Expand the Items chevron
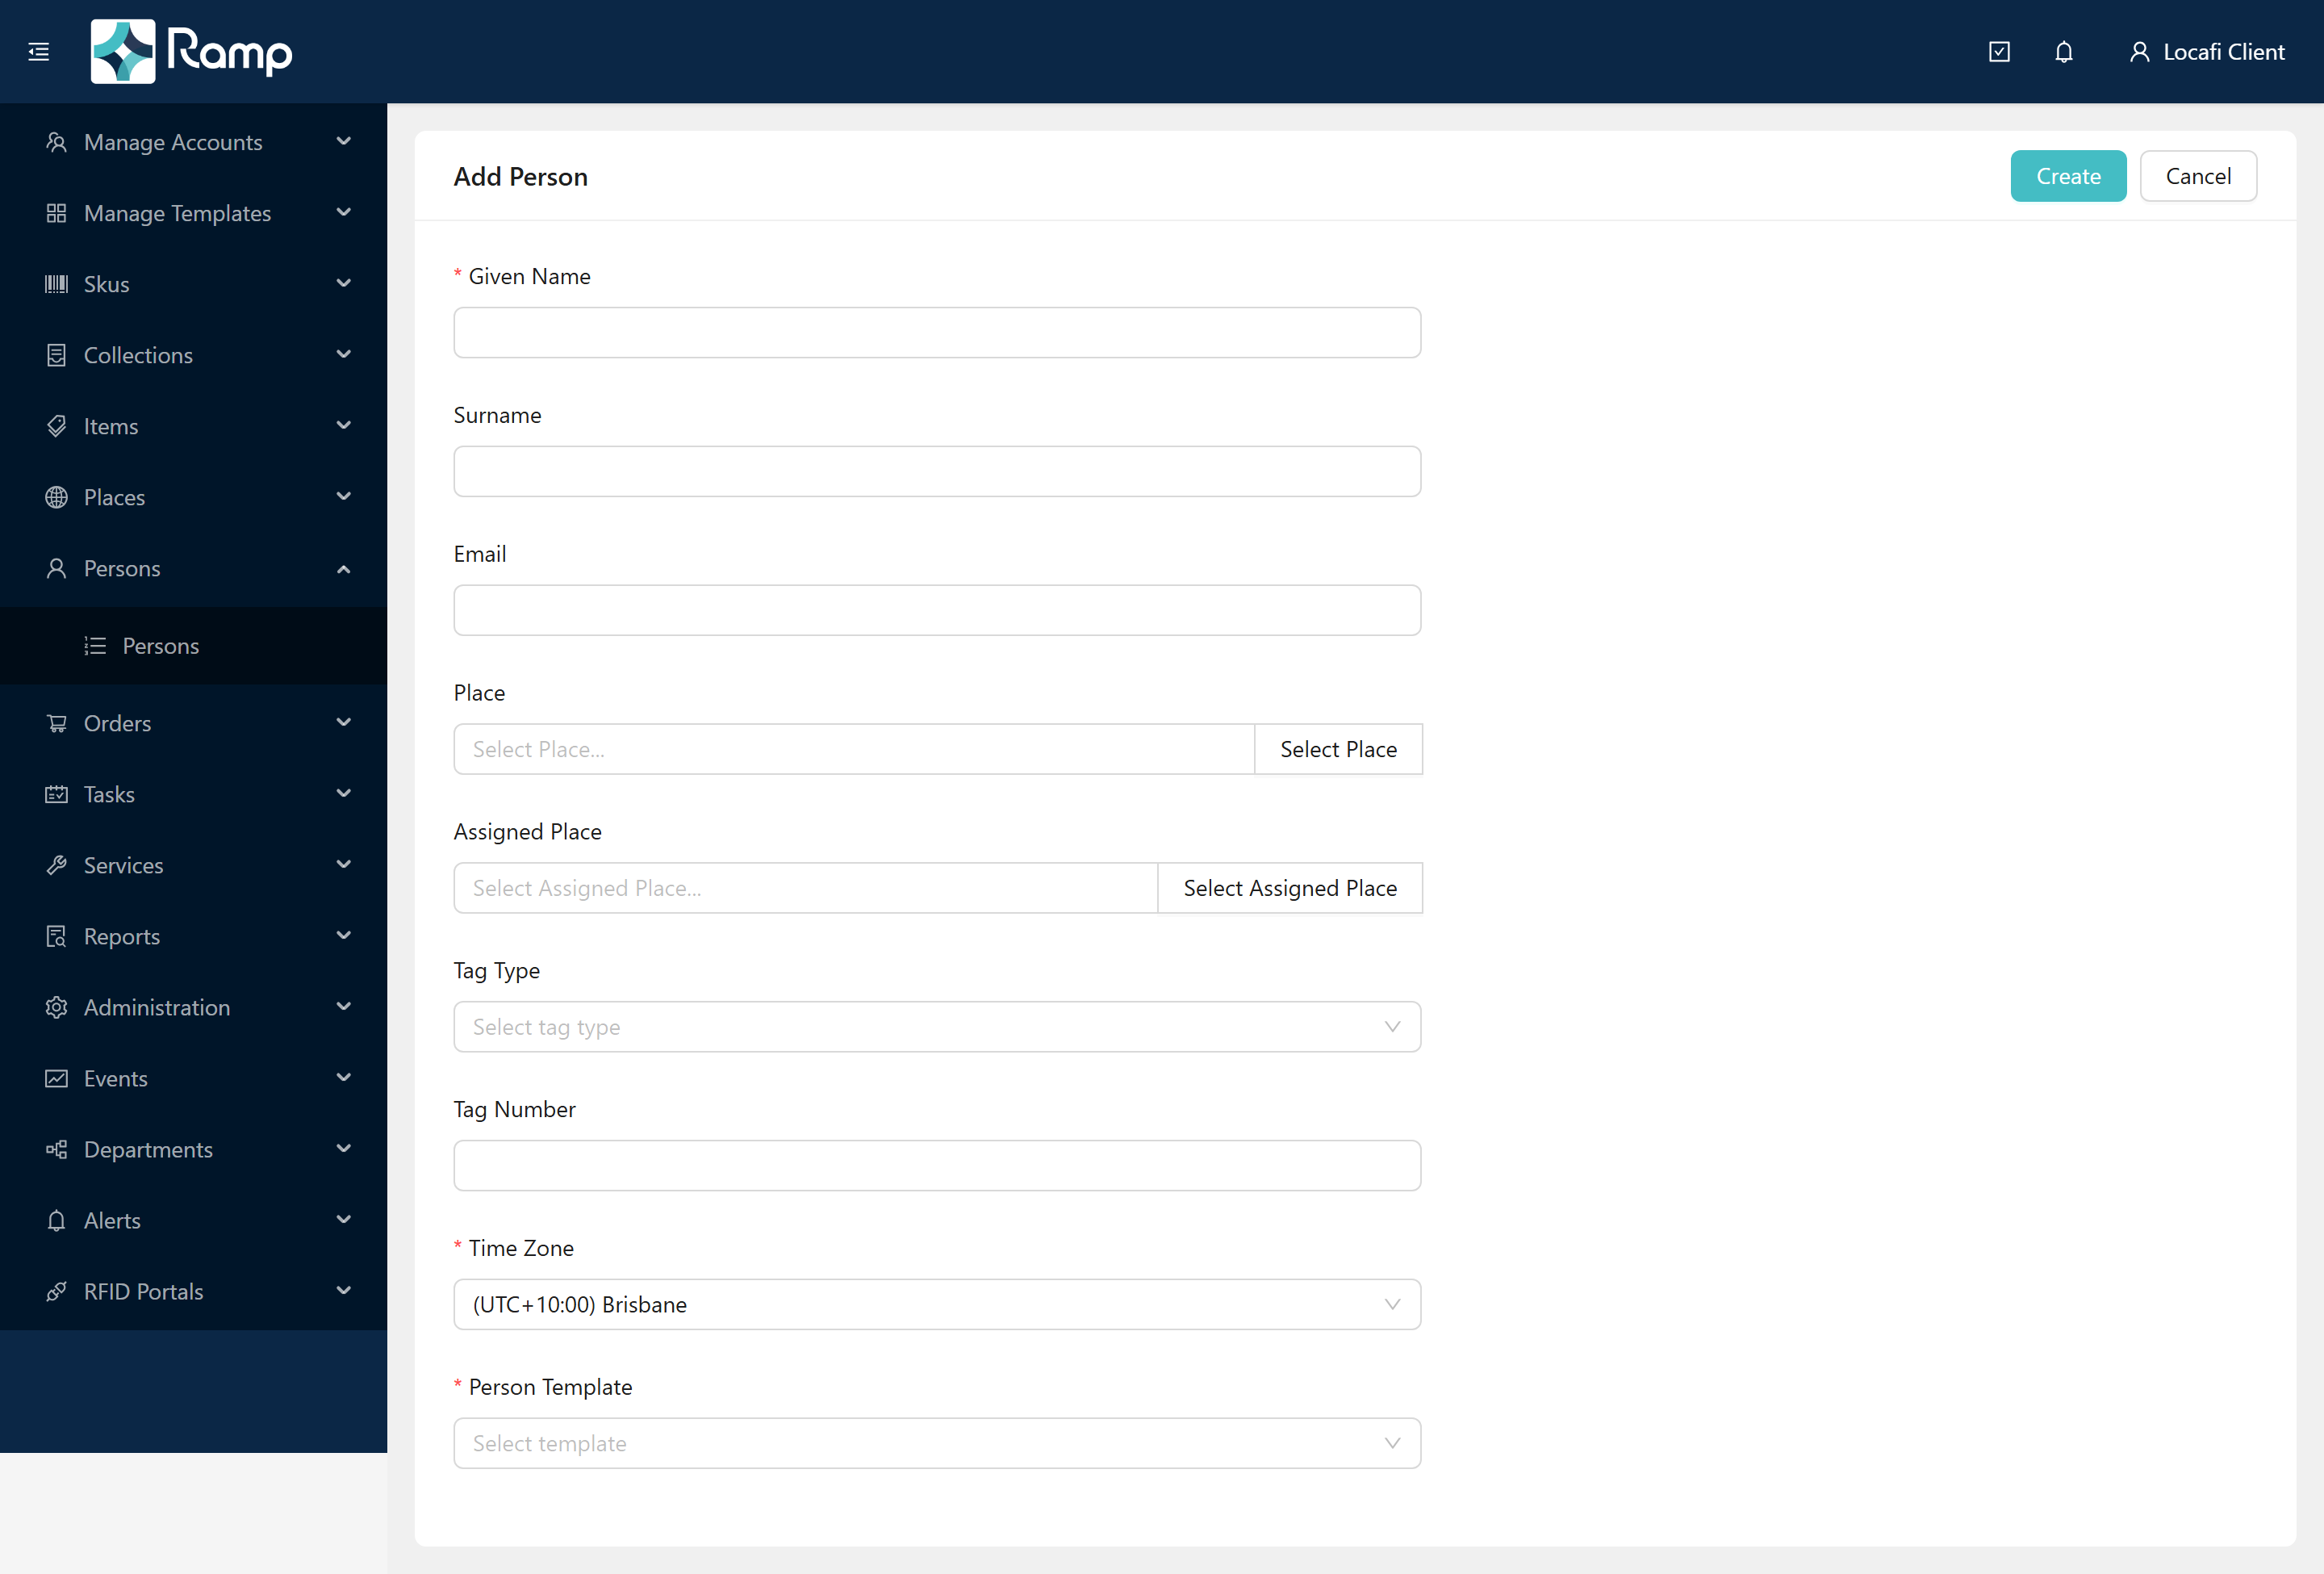 pos(343,426)
